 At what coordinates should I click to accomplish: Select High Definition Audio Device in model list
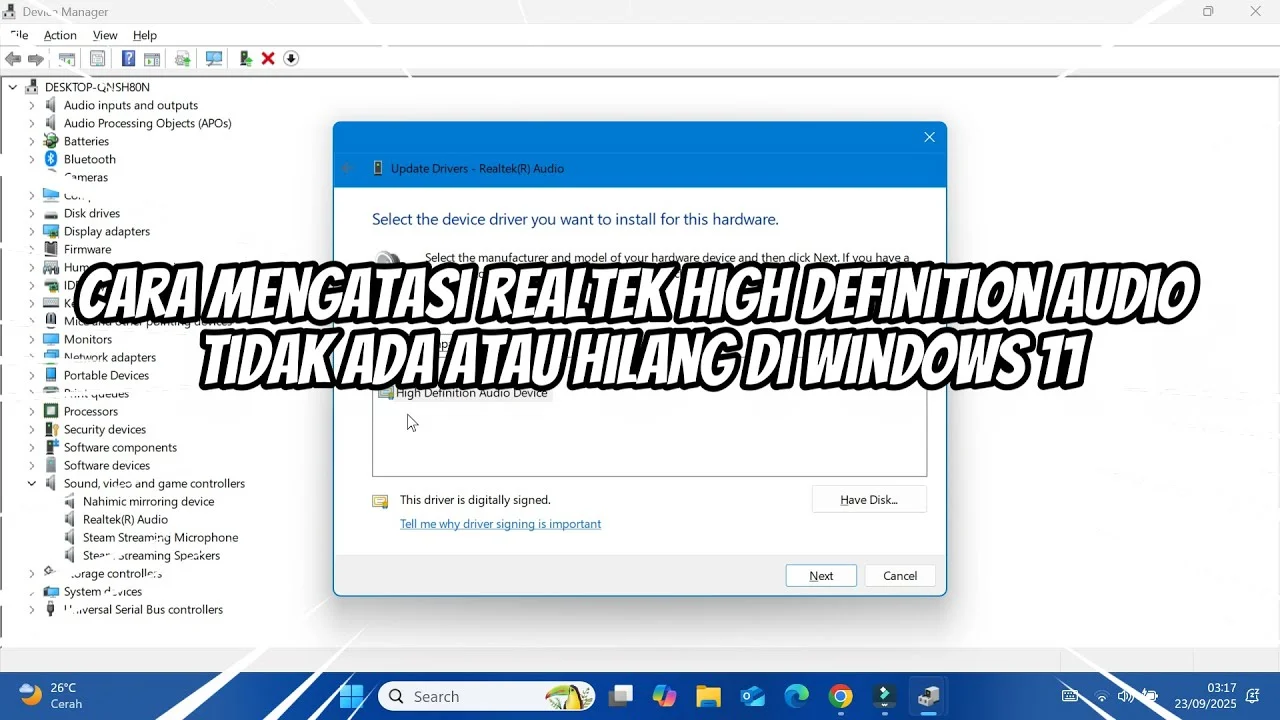coord(471,393)
